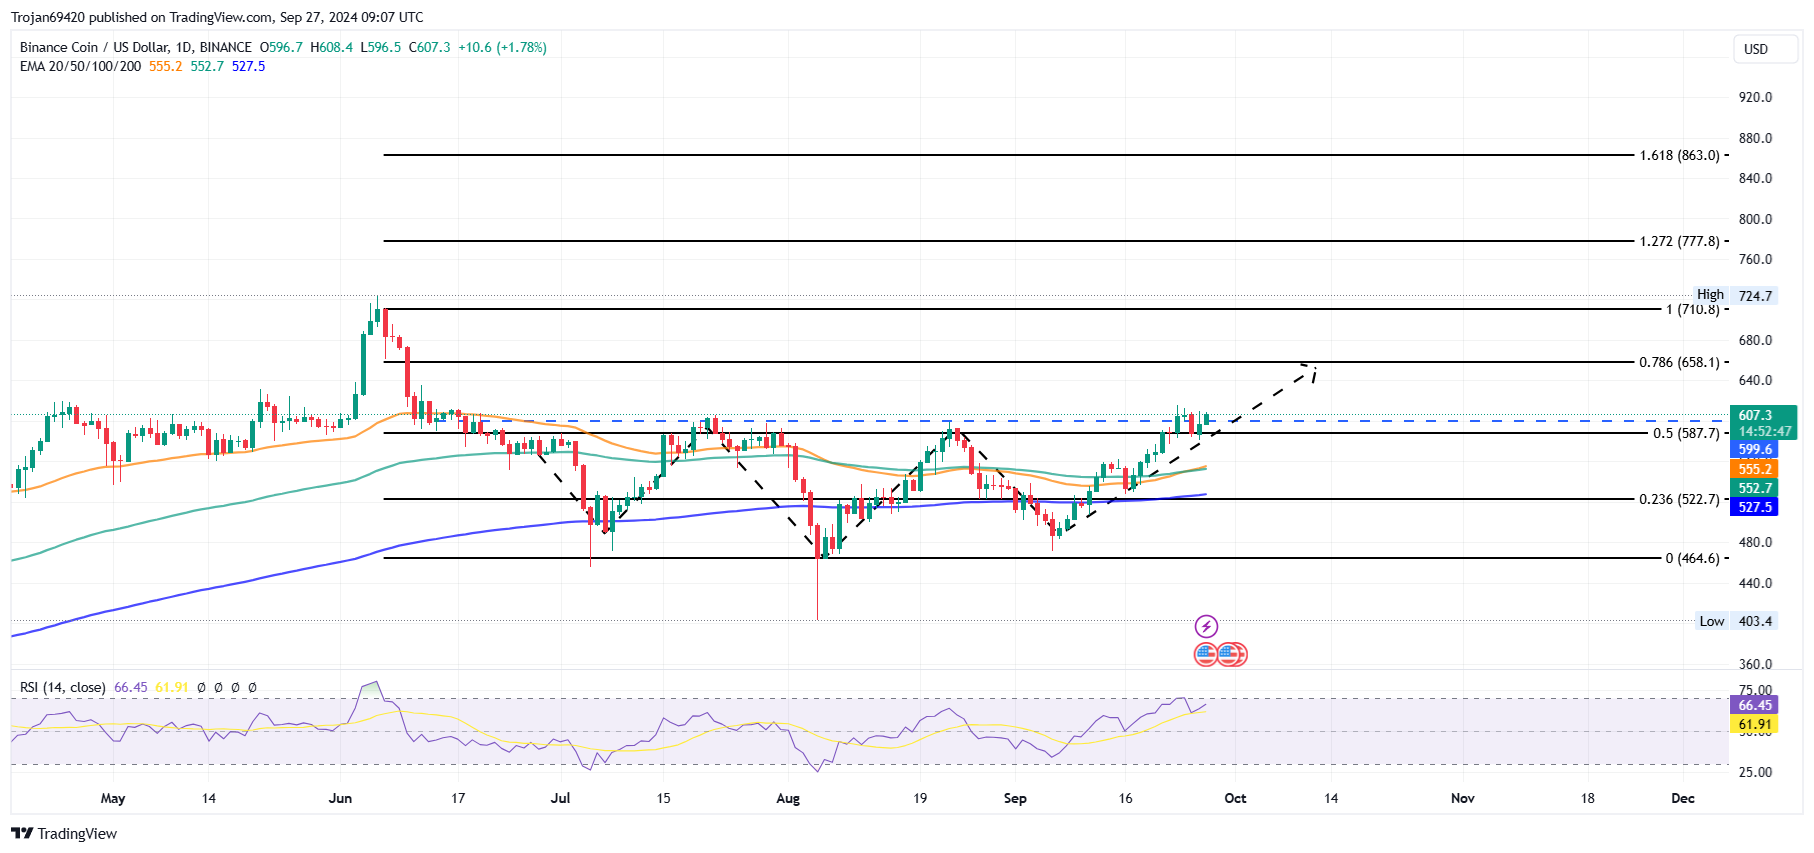
Task: Open the USD currency selector
Action: click(x=1766, y=49)
